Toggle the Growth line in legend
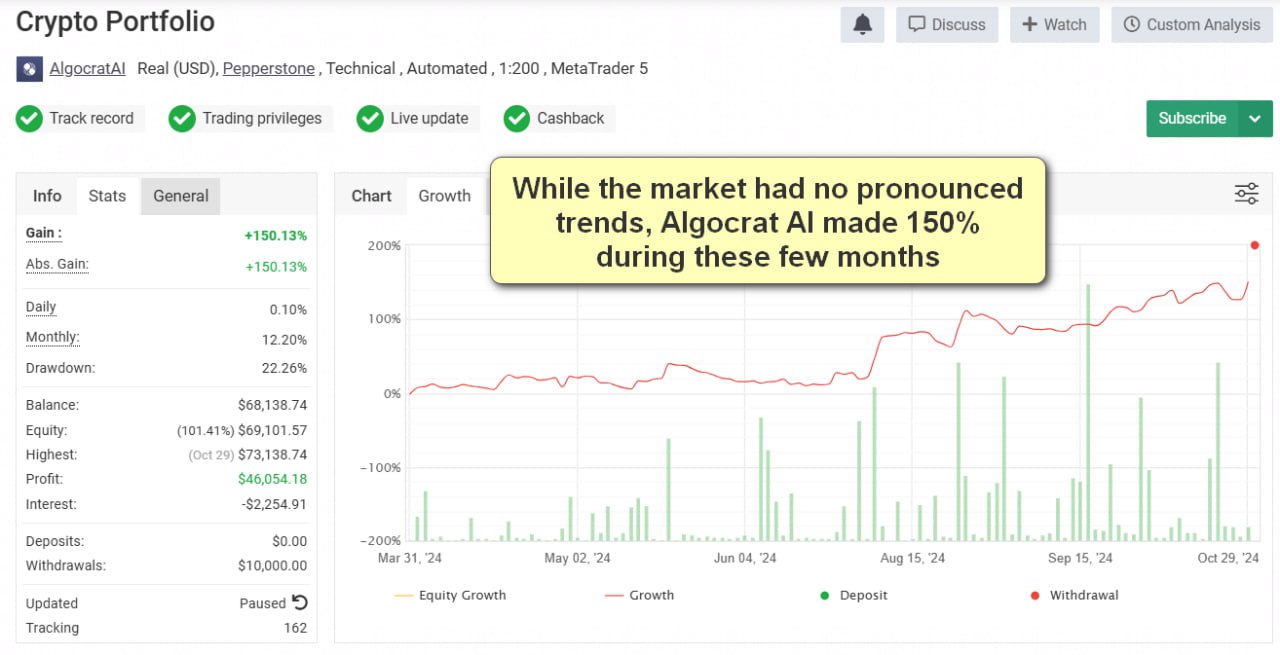The height and width of the screenshot is (655, 1280). [x=640, y=595]
